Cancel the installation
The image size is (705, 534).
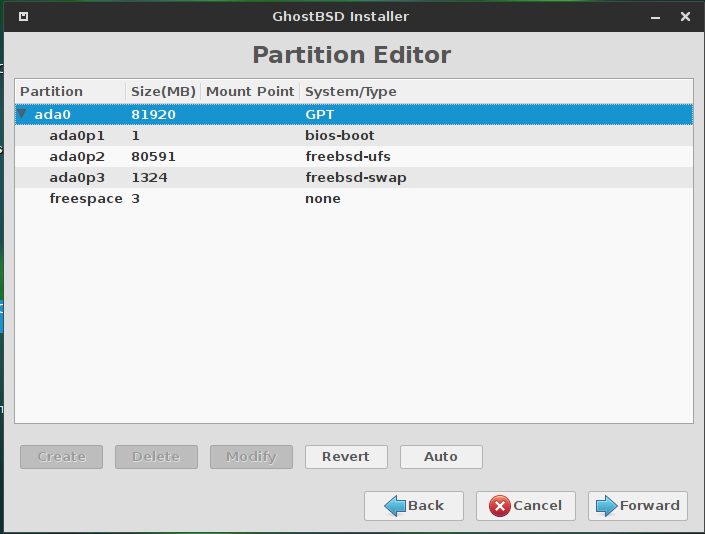pos(526,506)
